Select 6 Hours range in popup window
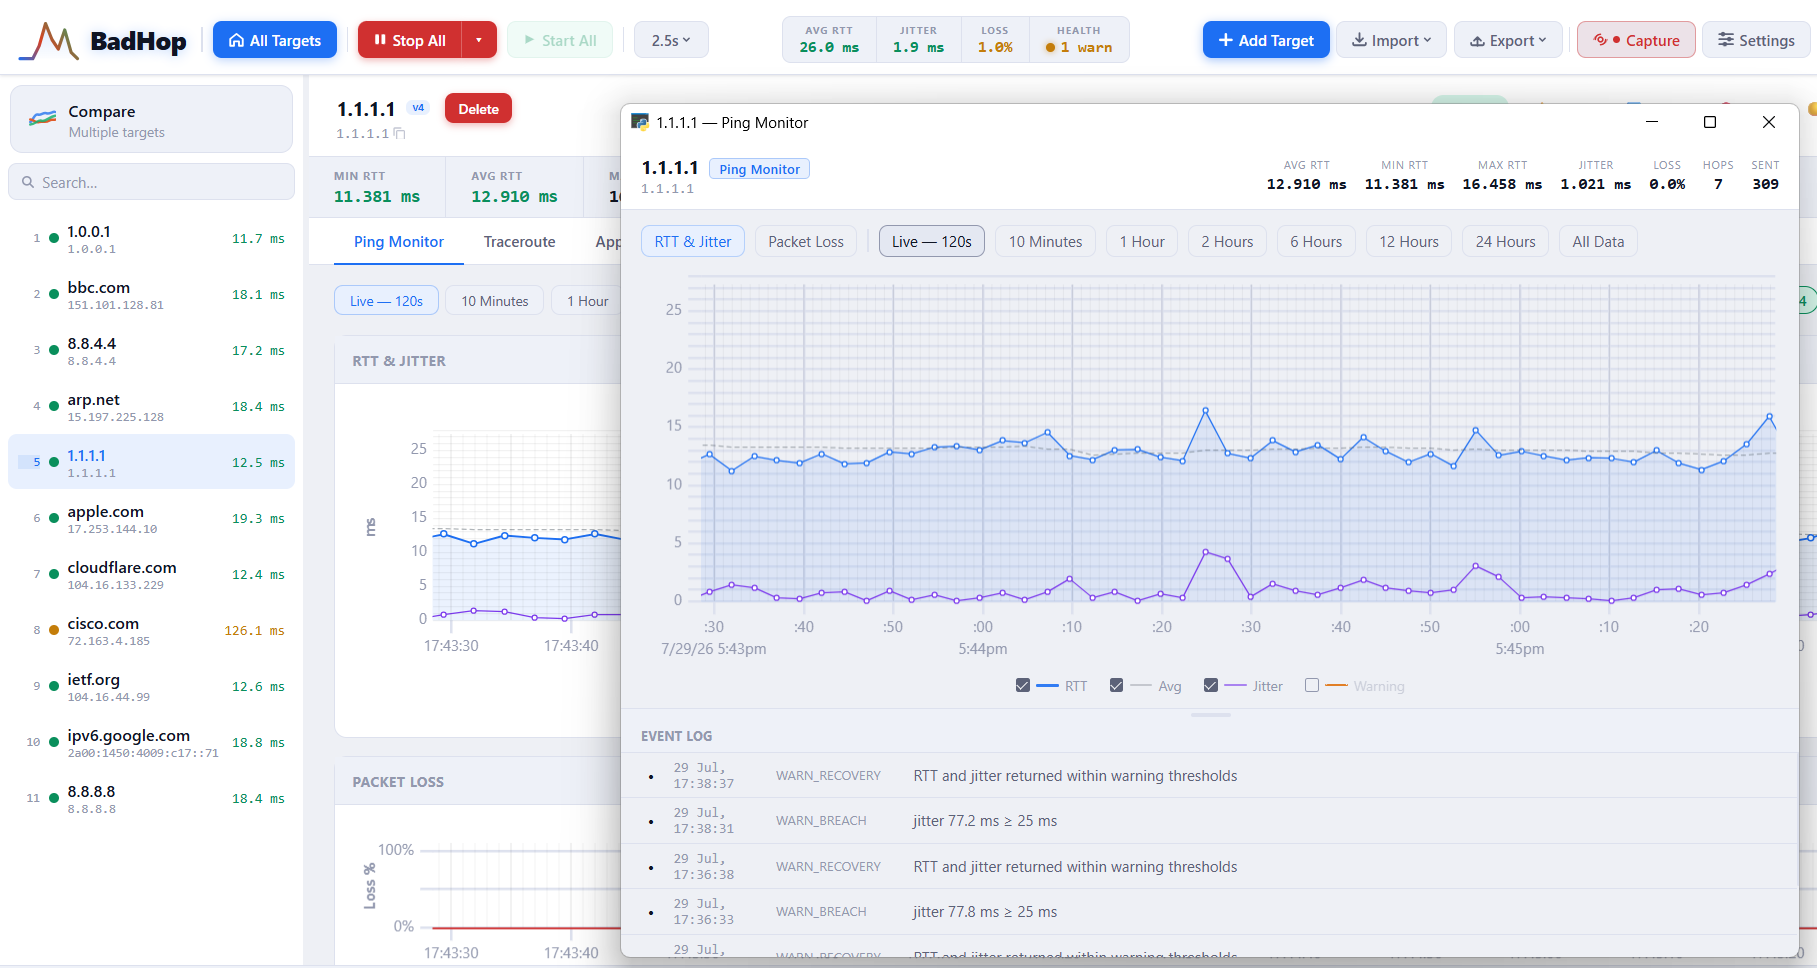 click(x=1316, y=241)
